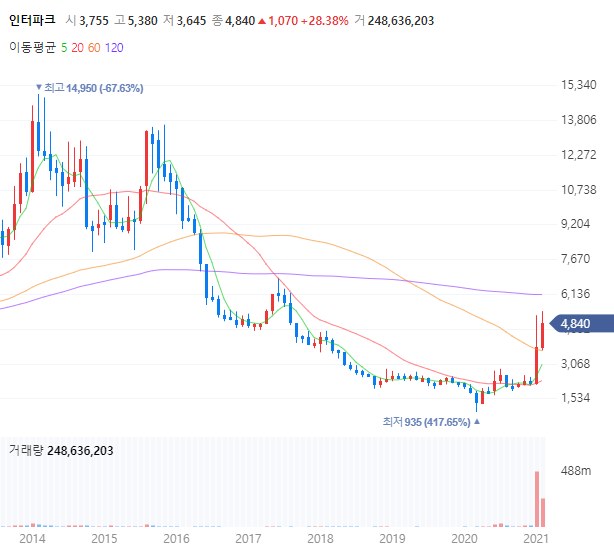Viewport: 614px width, 556px height.
Task: Click the 2019 year axis label
Action: click(x=392, y=539)
